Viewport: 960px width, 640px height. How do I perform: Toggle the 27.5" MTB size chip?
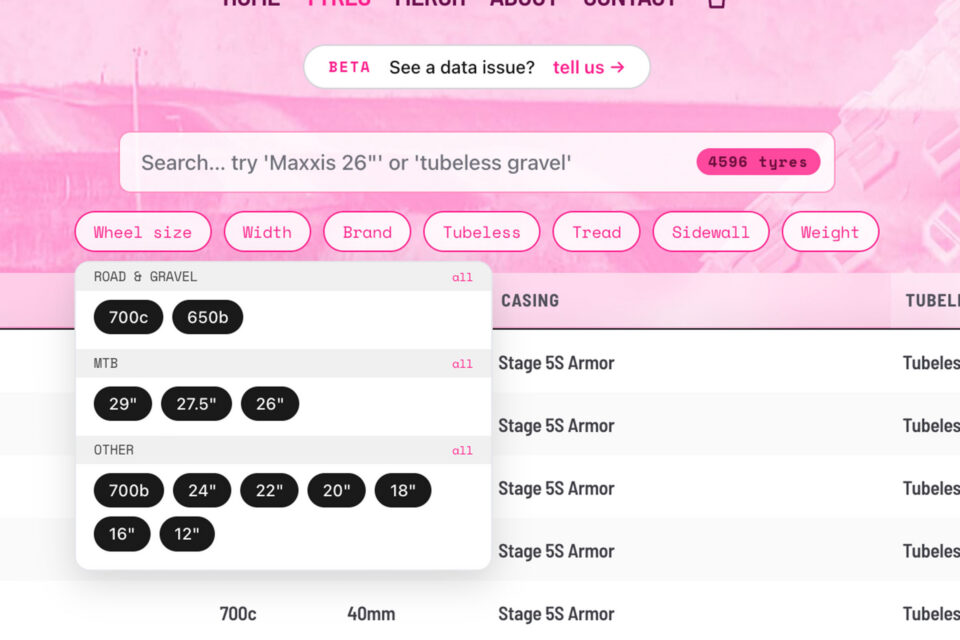(x=196, y=404)
